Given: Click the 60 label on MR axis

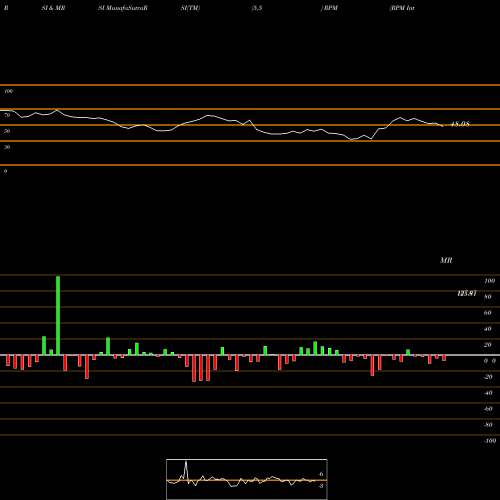Looking at the screenshot, I should 488,313.
